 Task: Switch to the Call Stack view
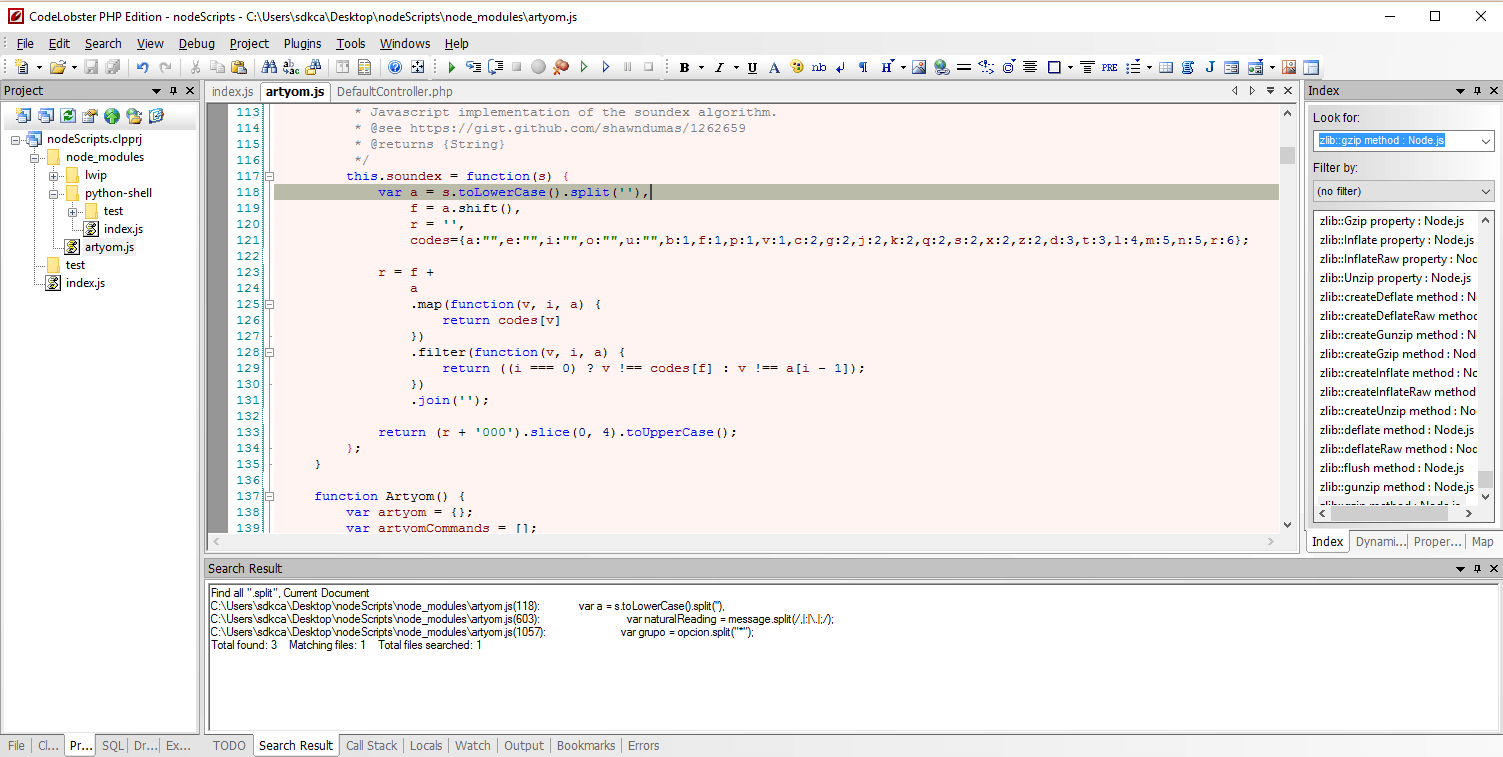pos(371,745)
